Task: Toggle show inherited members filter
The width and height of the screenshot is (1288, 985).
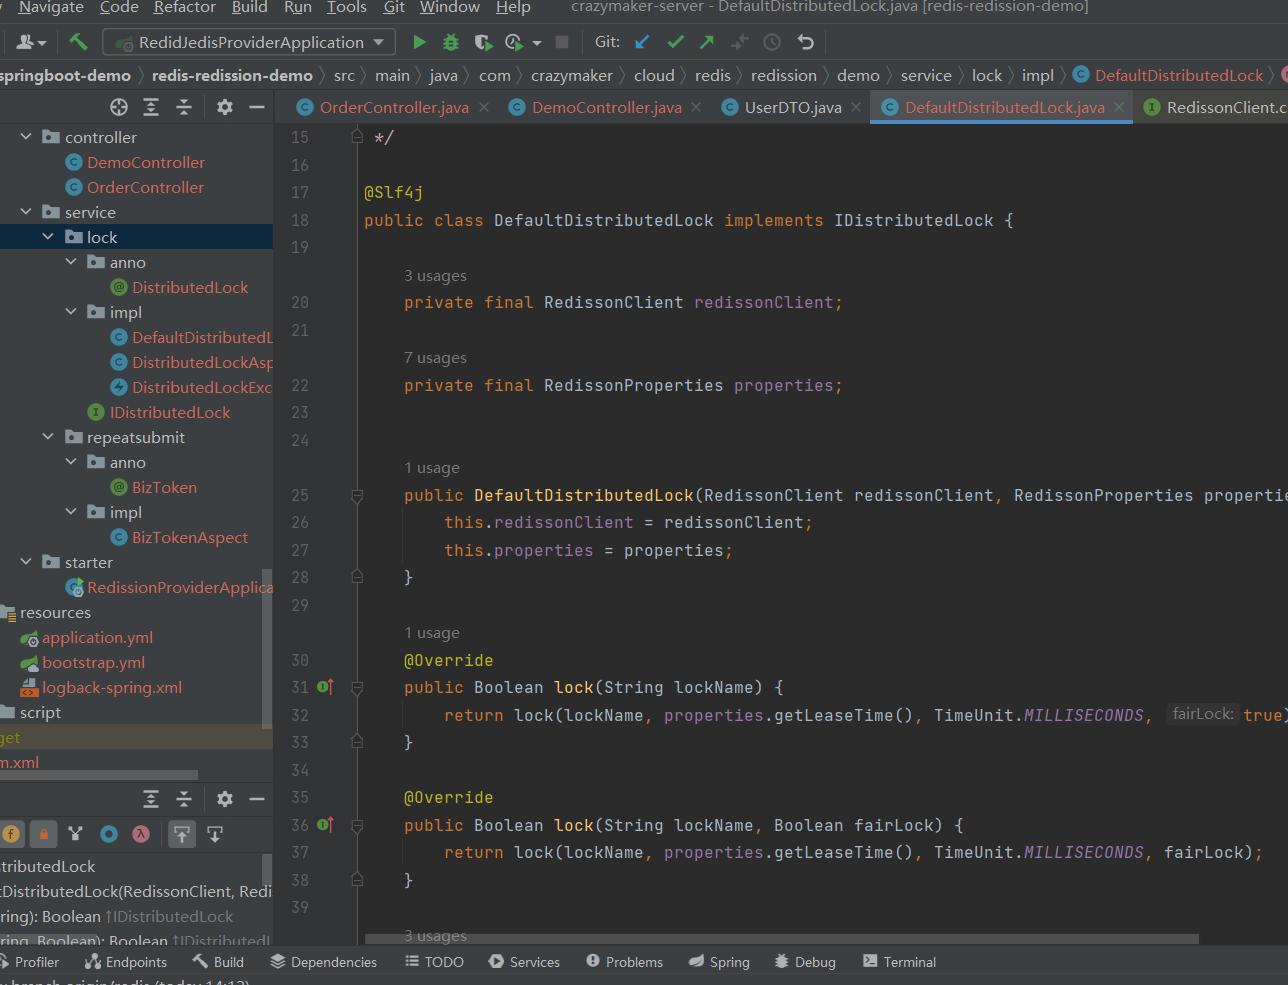Action: [x=76, y=834]
